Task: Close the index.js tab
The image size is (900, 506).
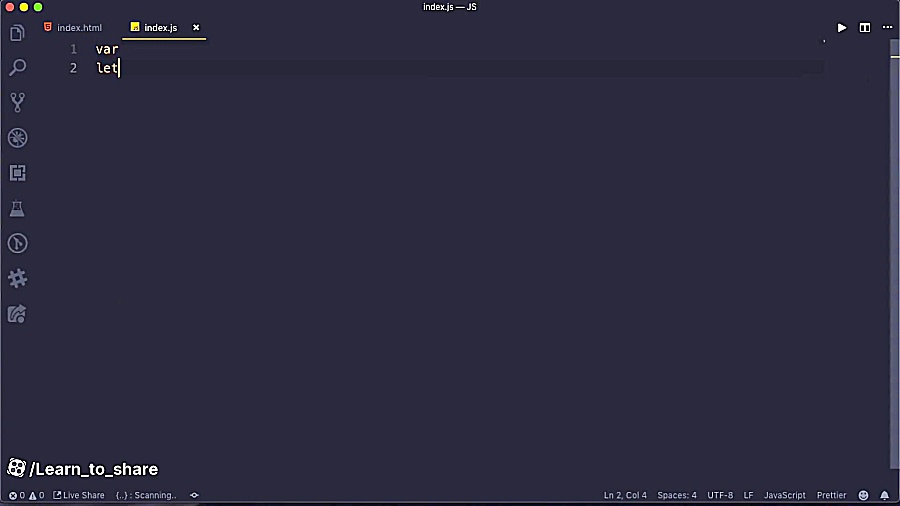Action: click(196, 28)
